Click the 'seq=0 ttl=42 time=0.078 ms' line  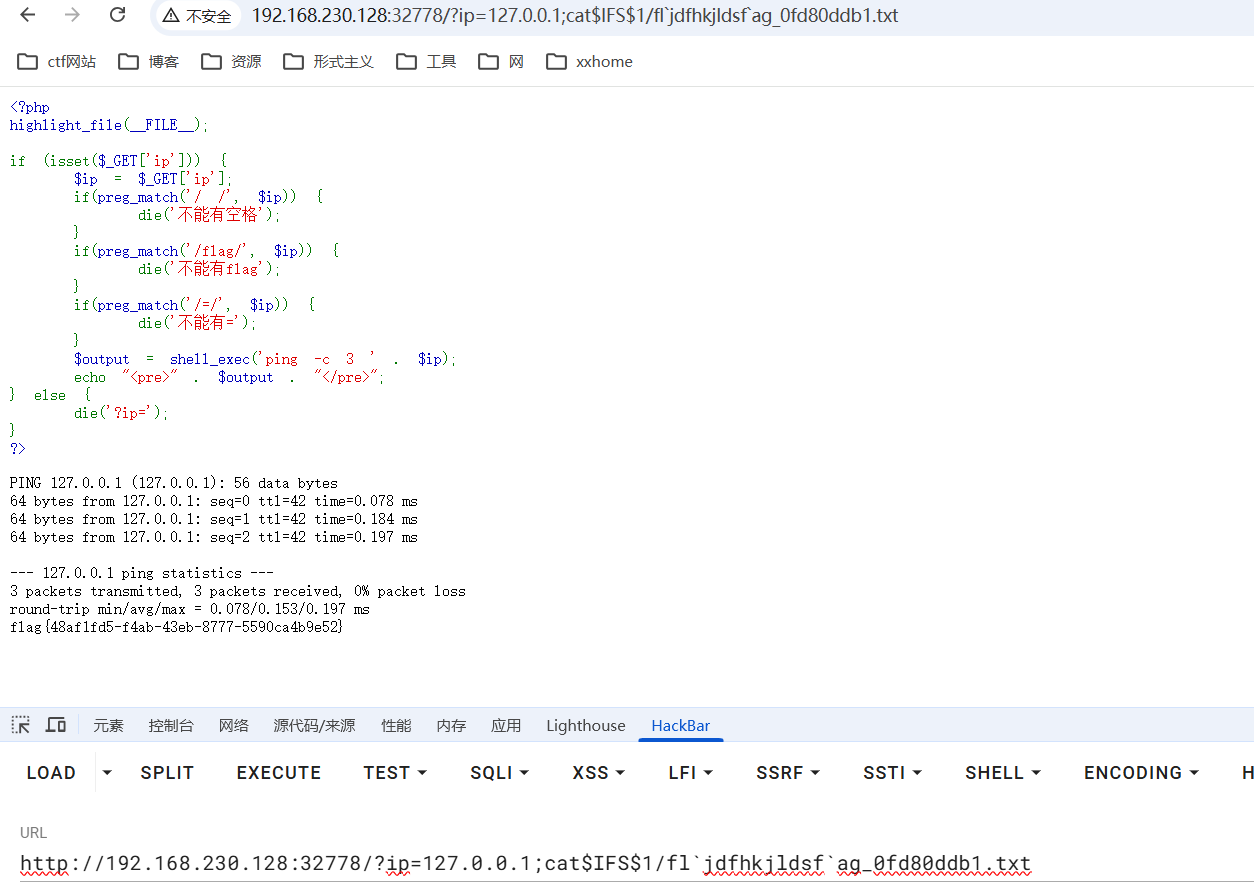click(214, 501)
